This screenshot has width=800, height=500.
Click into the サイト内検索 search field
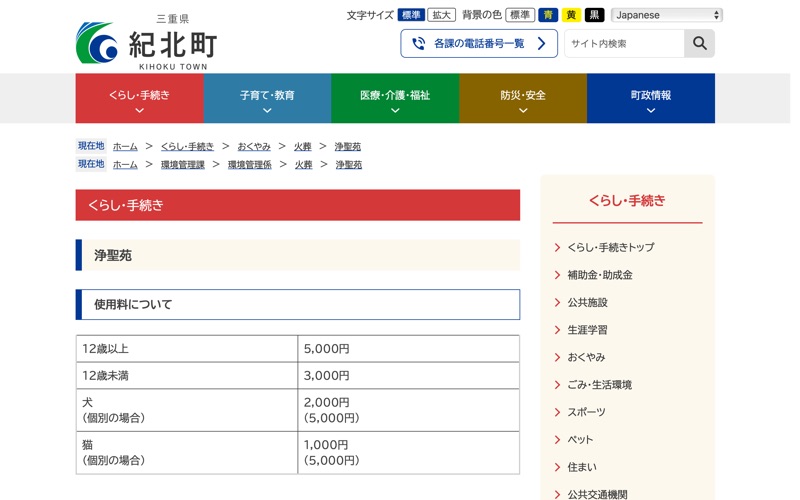(x=624, y=43)
